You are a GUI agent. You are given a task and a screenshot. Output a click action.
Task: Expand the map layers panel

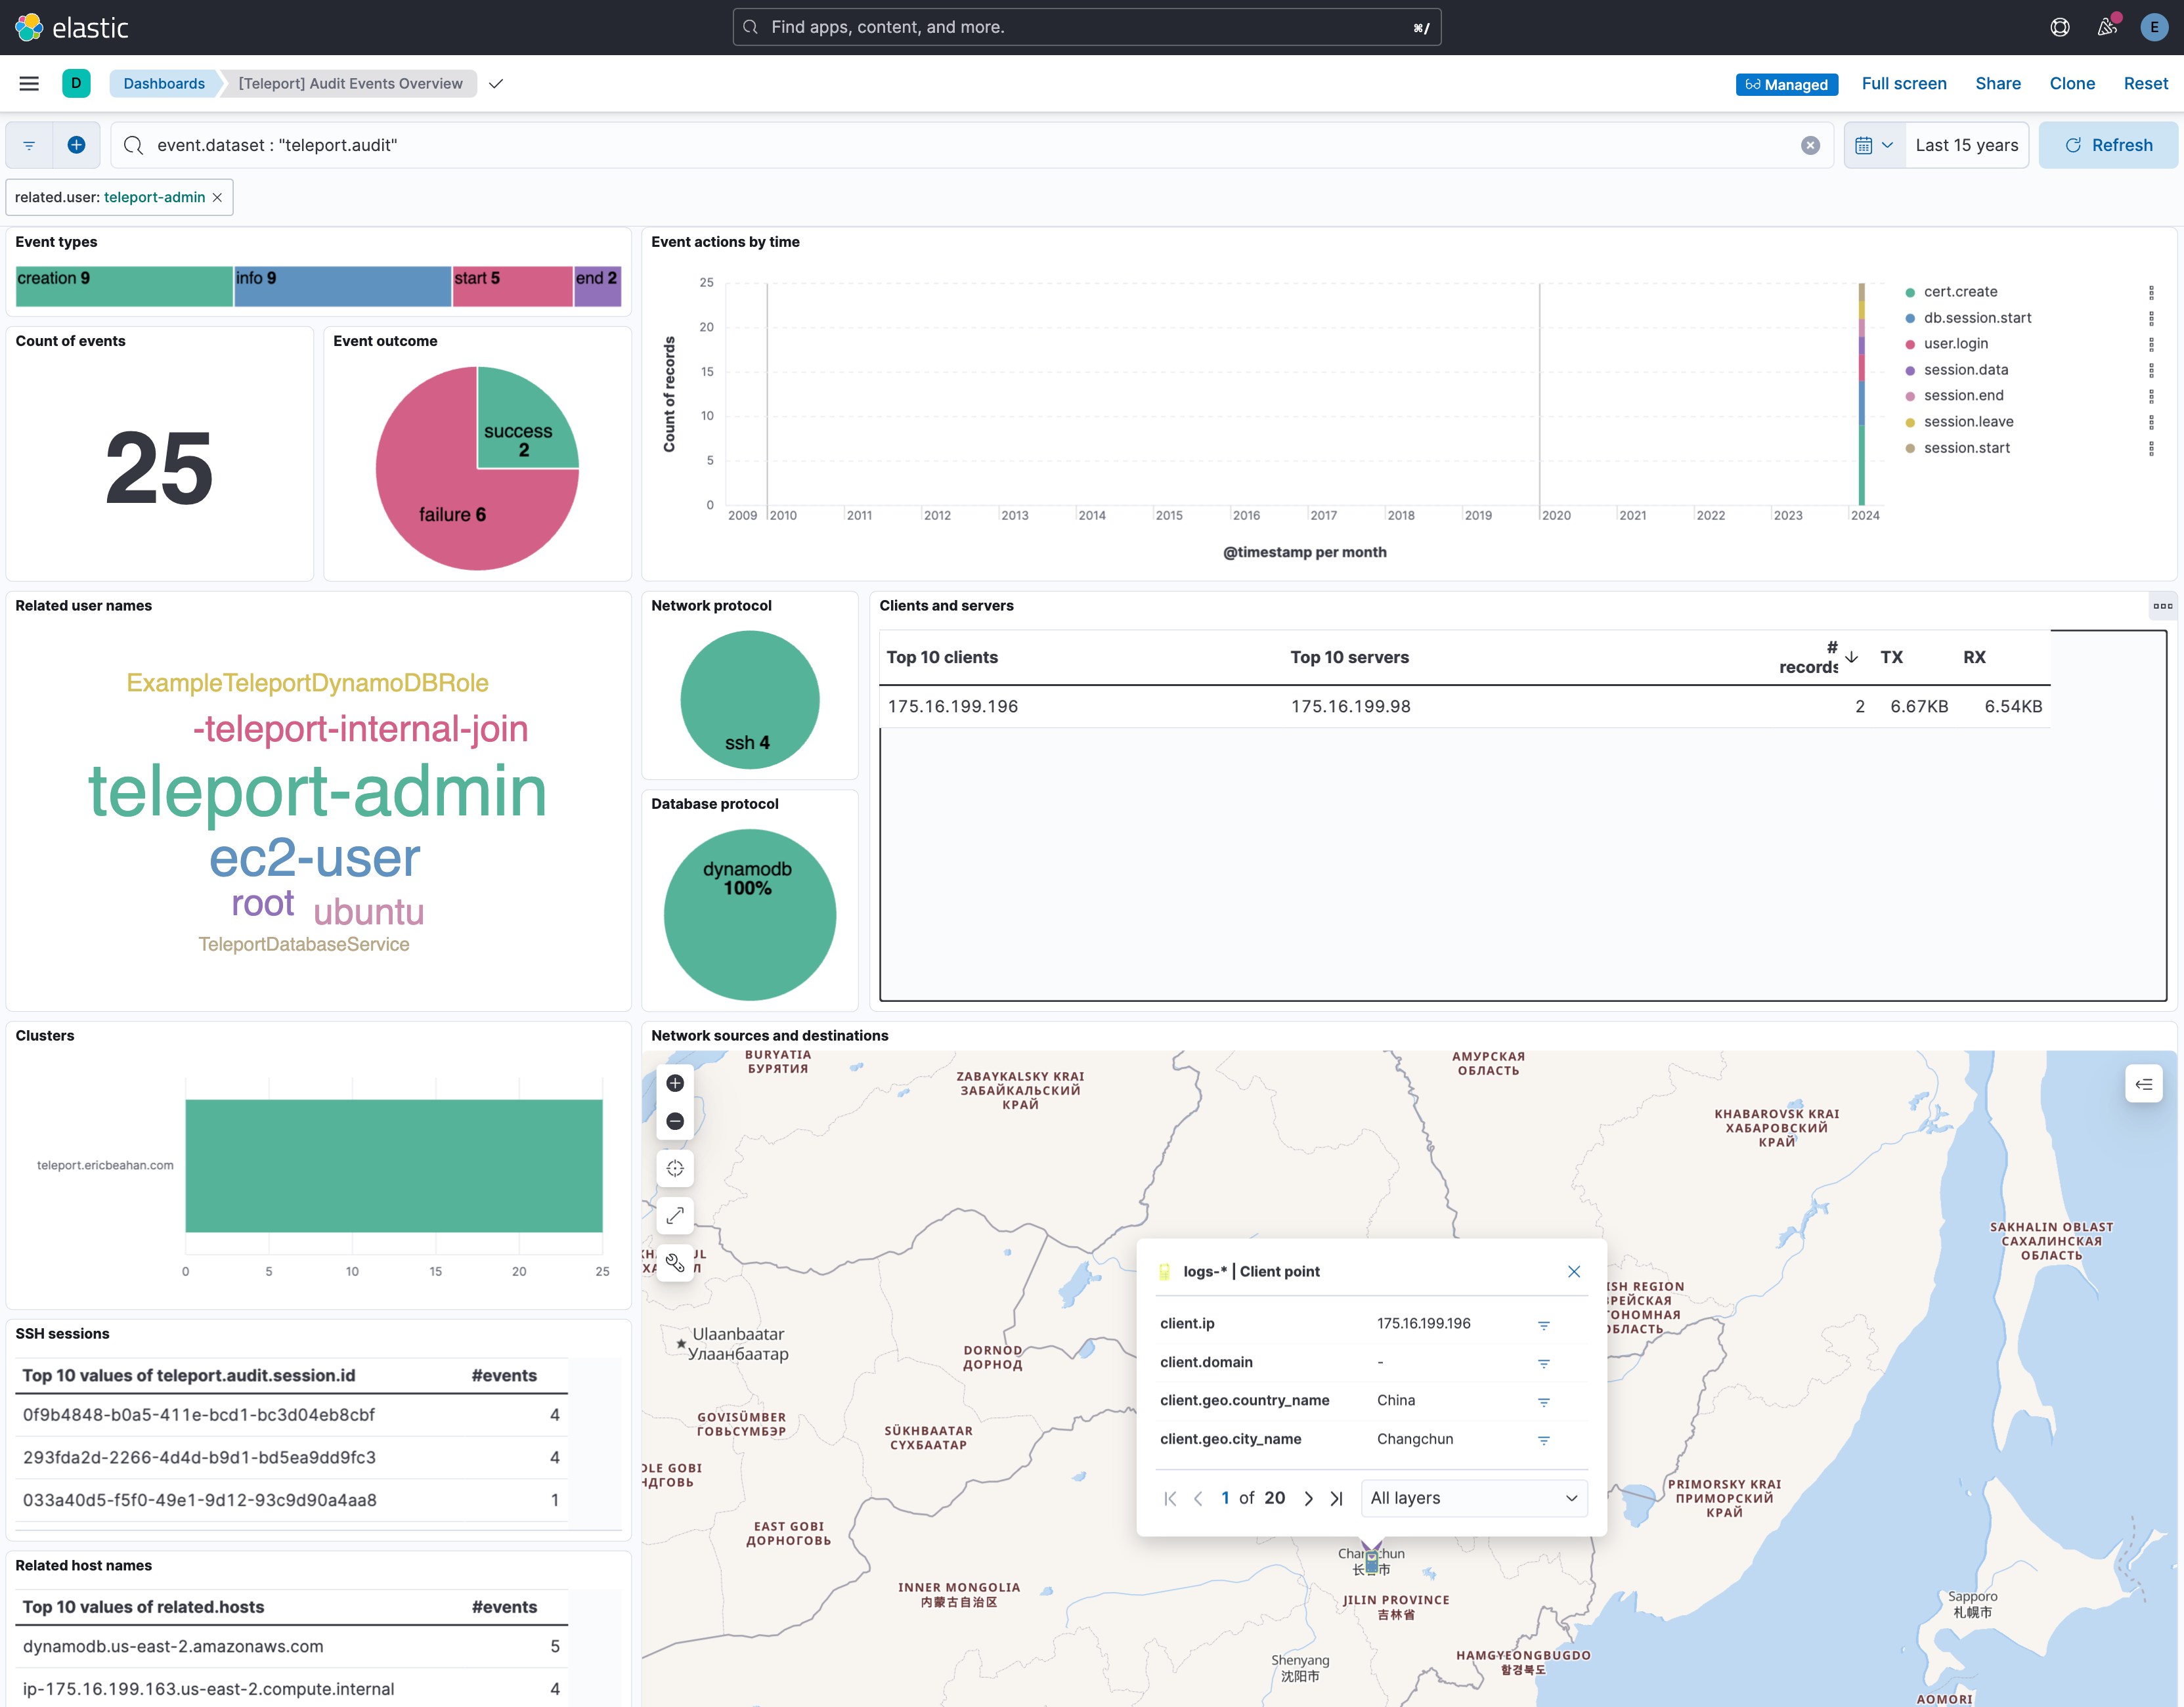tap(2143, 1084)
